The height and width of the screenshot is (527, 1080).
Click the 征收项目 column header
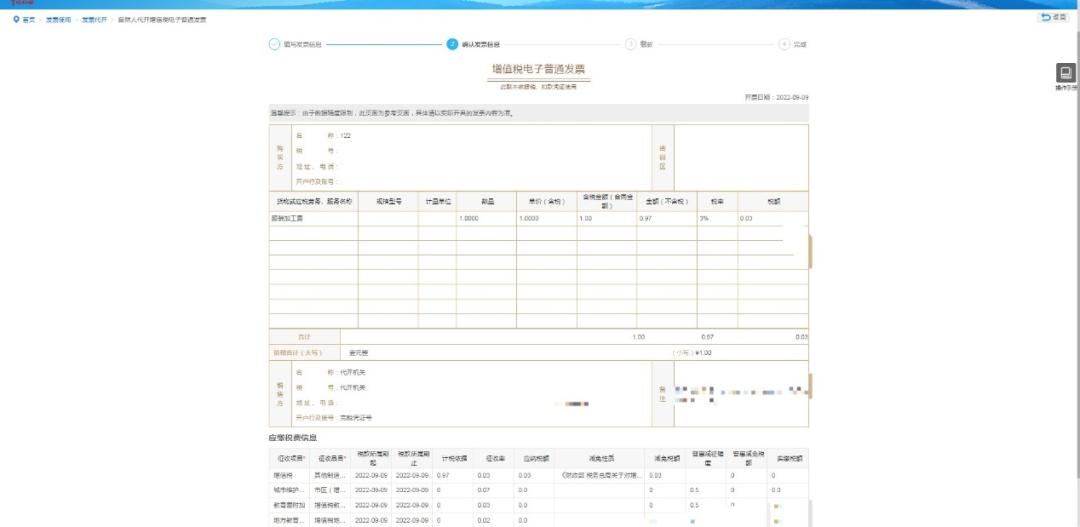tap(290, 458)
